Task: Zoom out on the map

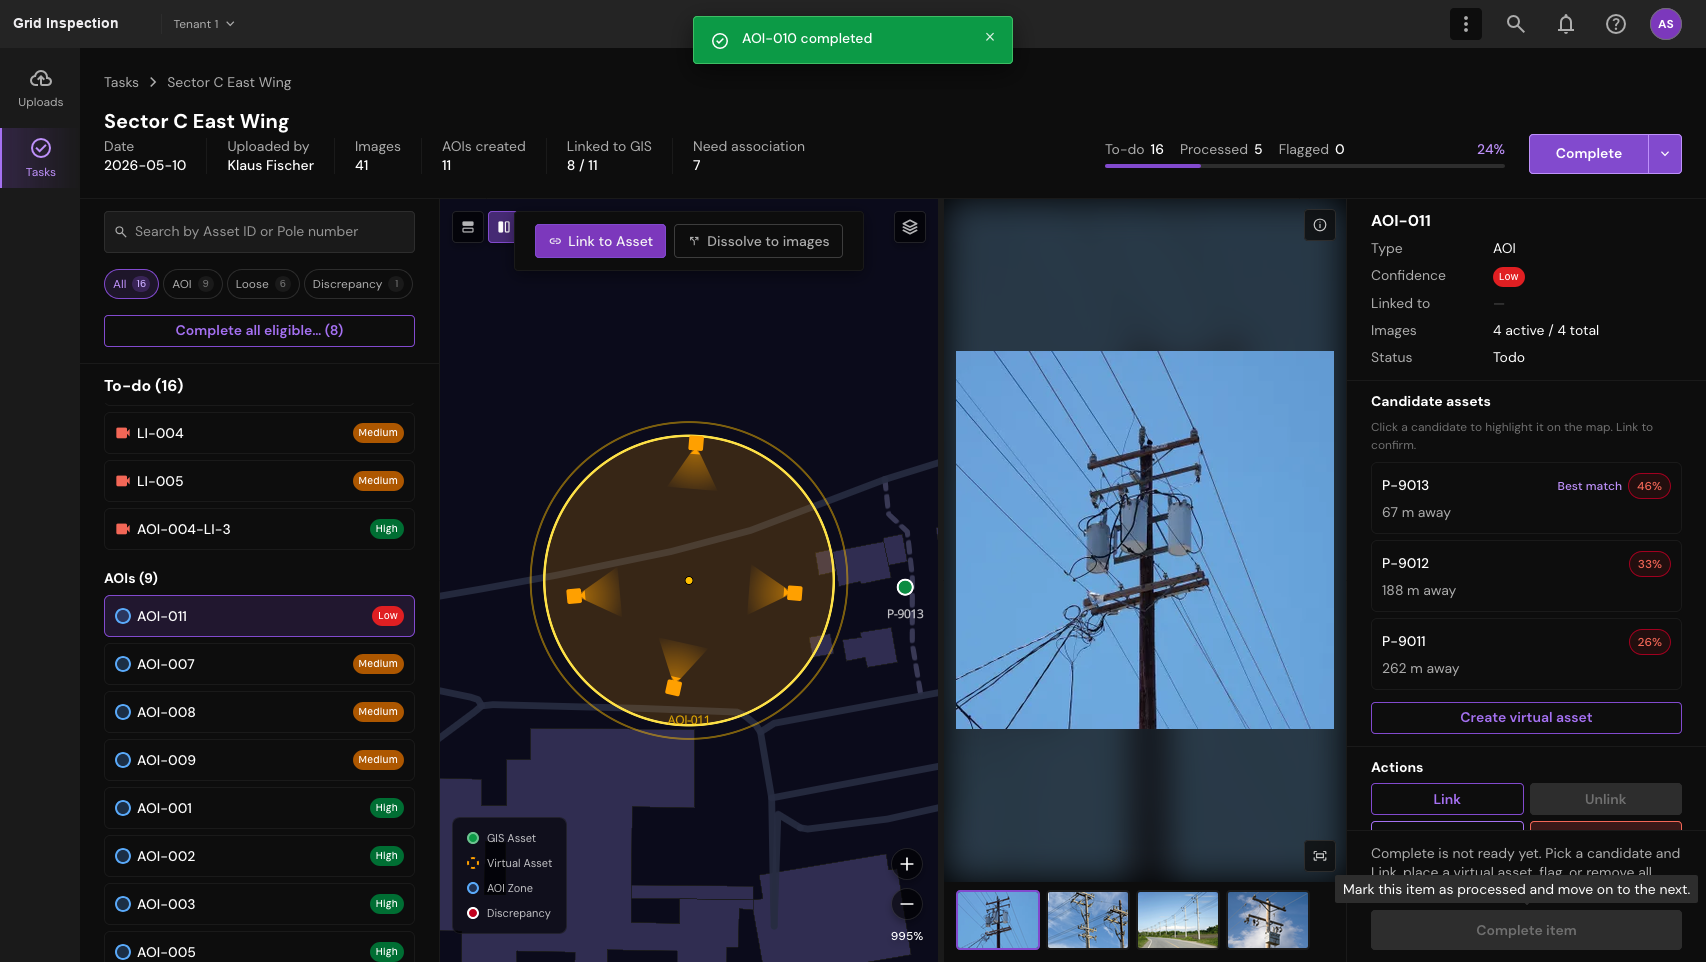Action: point(907,904)
